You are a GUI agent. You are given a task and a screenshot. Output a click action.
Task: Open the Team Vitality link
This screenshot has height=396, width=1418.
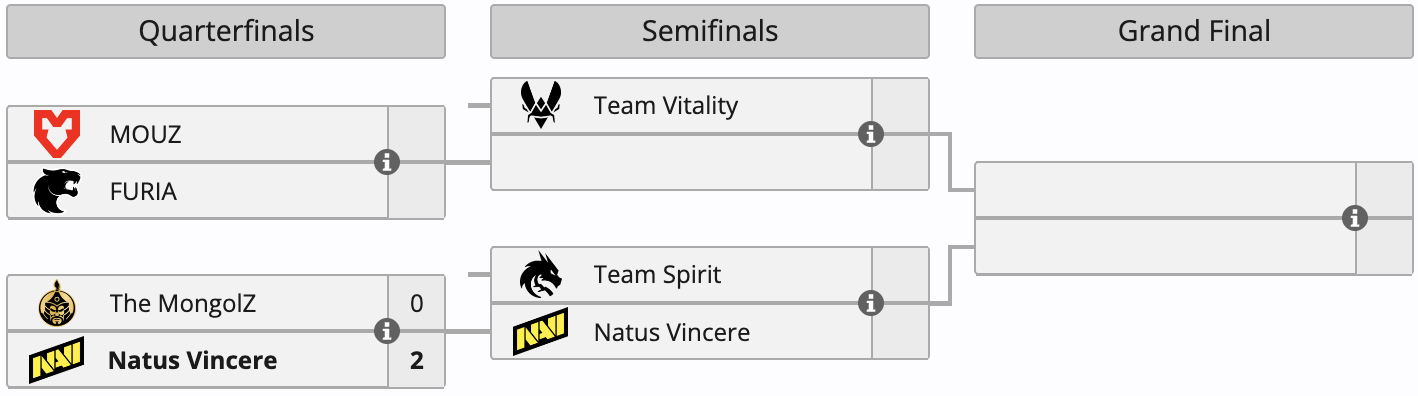pos(666,106)
